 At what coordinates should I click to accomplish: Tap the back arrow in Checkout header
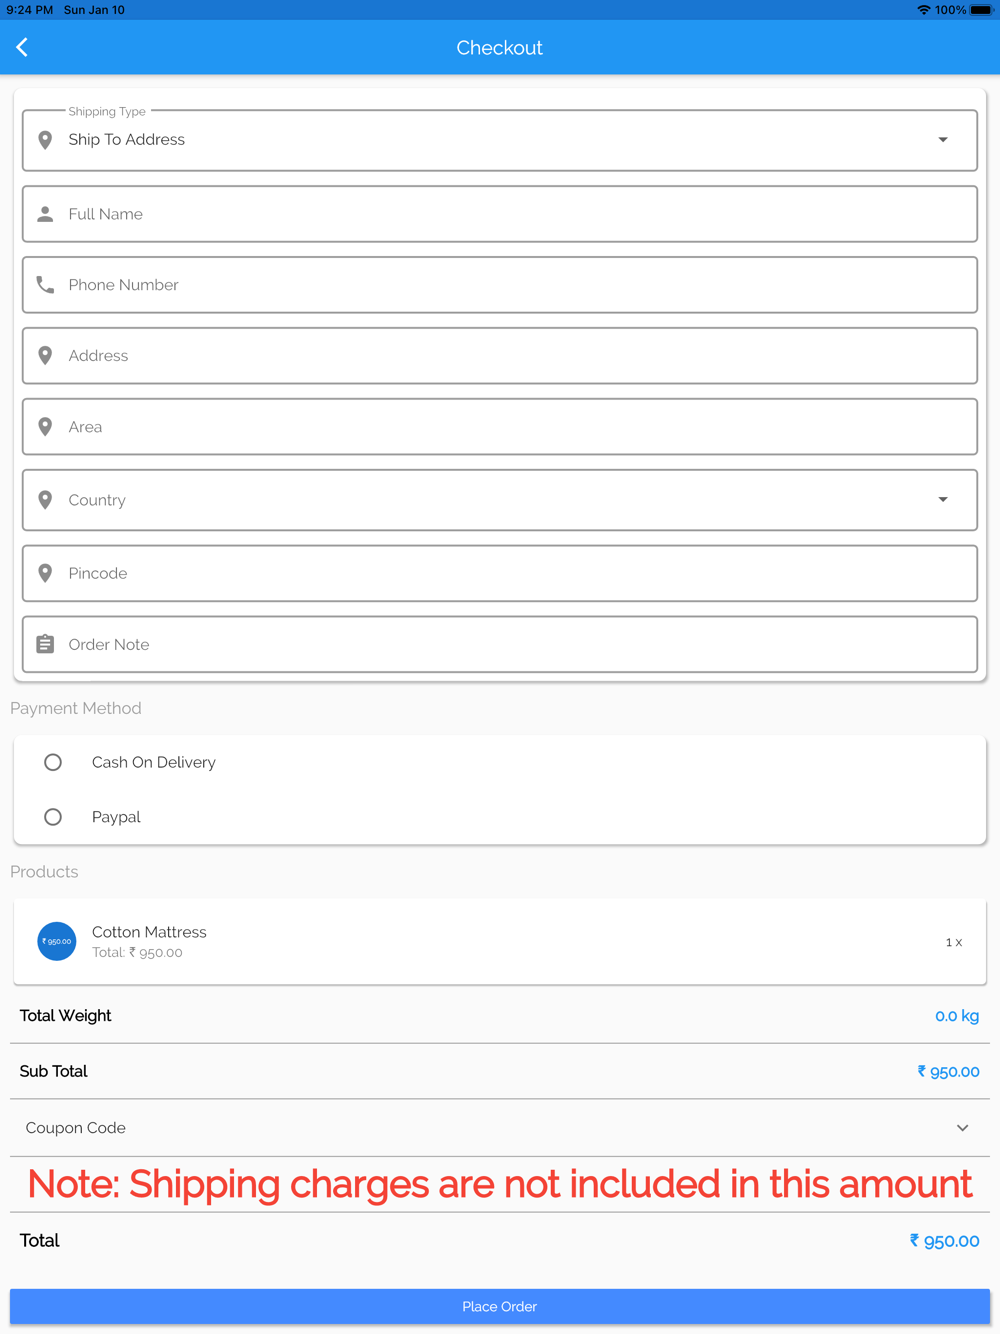[x=22, y=47]
